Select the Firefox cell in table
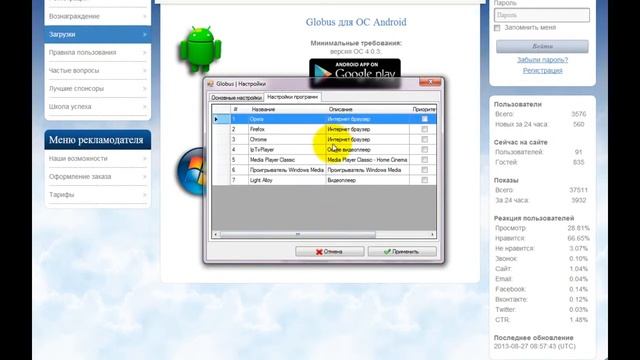This screenshot has height=360, width=640. [287, 129]
